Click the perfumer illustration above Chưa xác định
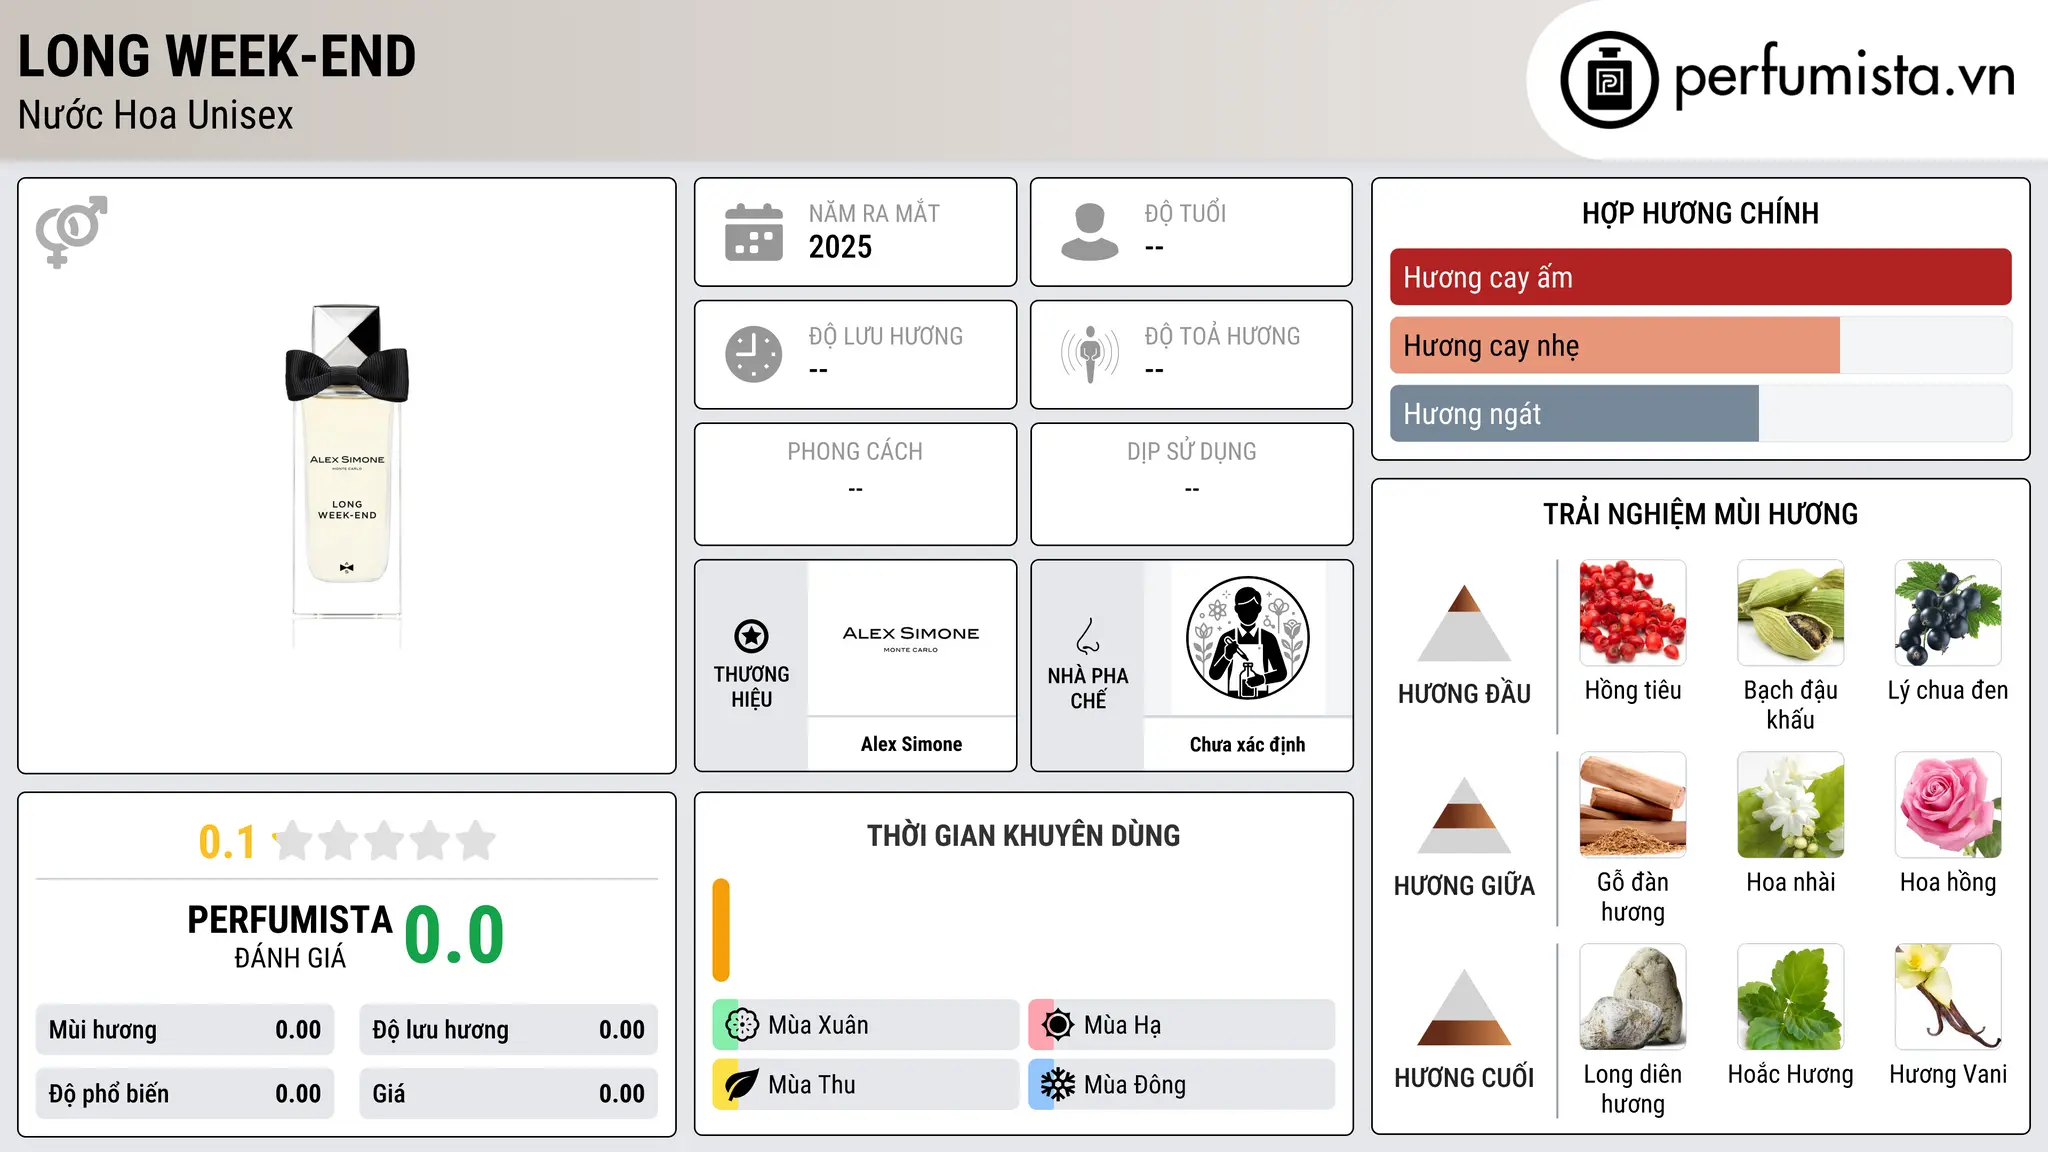 point(1247,638)
